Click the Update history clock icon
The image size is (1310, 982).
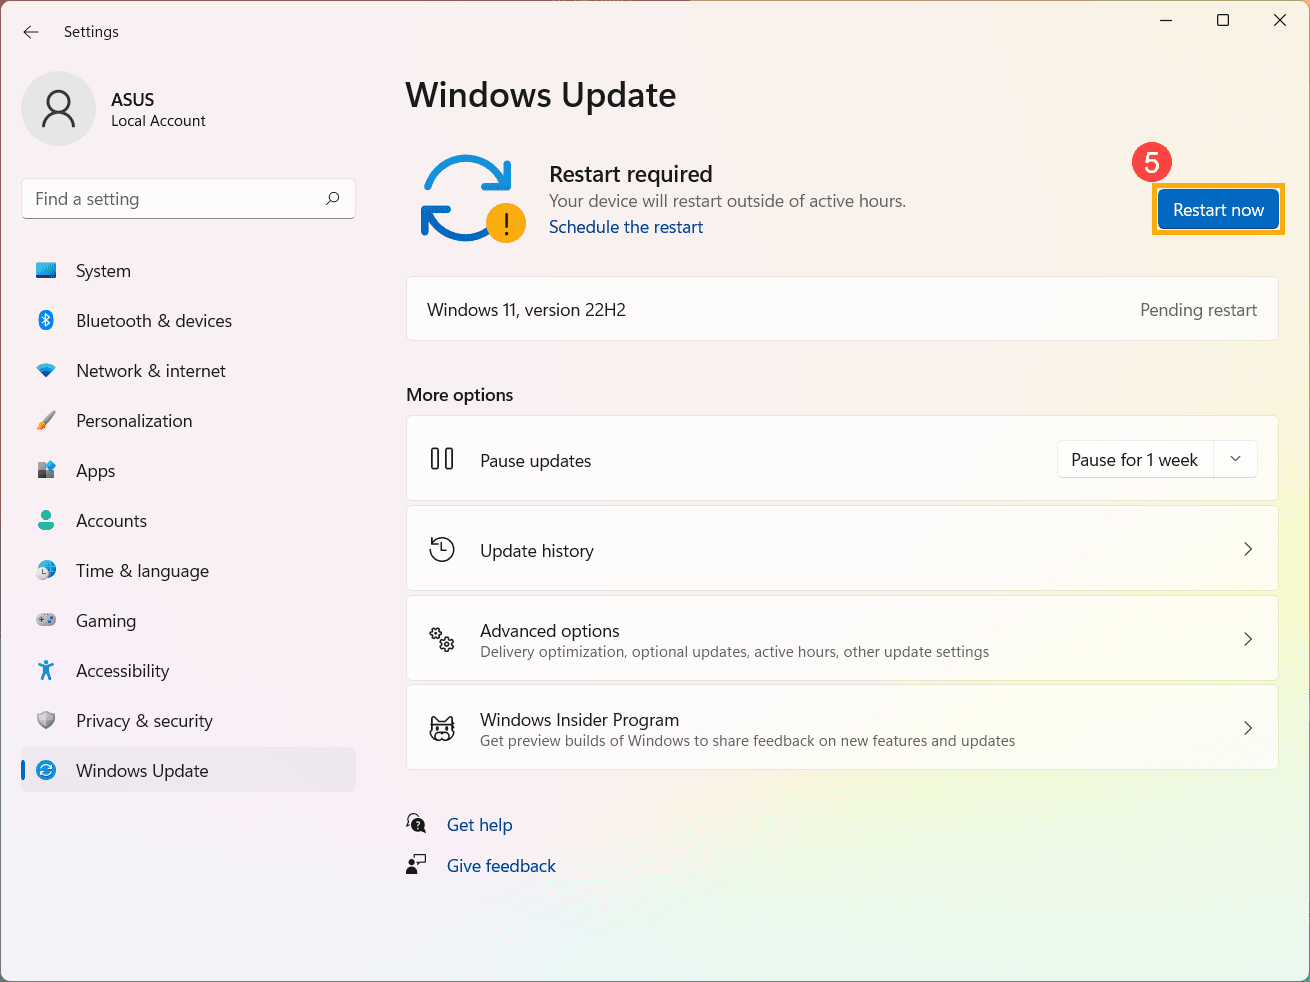coord(442,549)
